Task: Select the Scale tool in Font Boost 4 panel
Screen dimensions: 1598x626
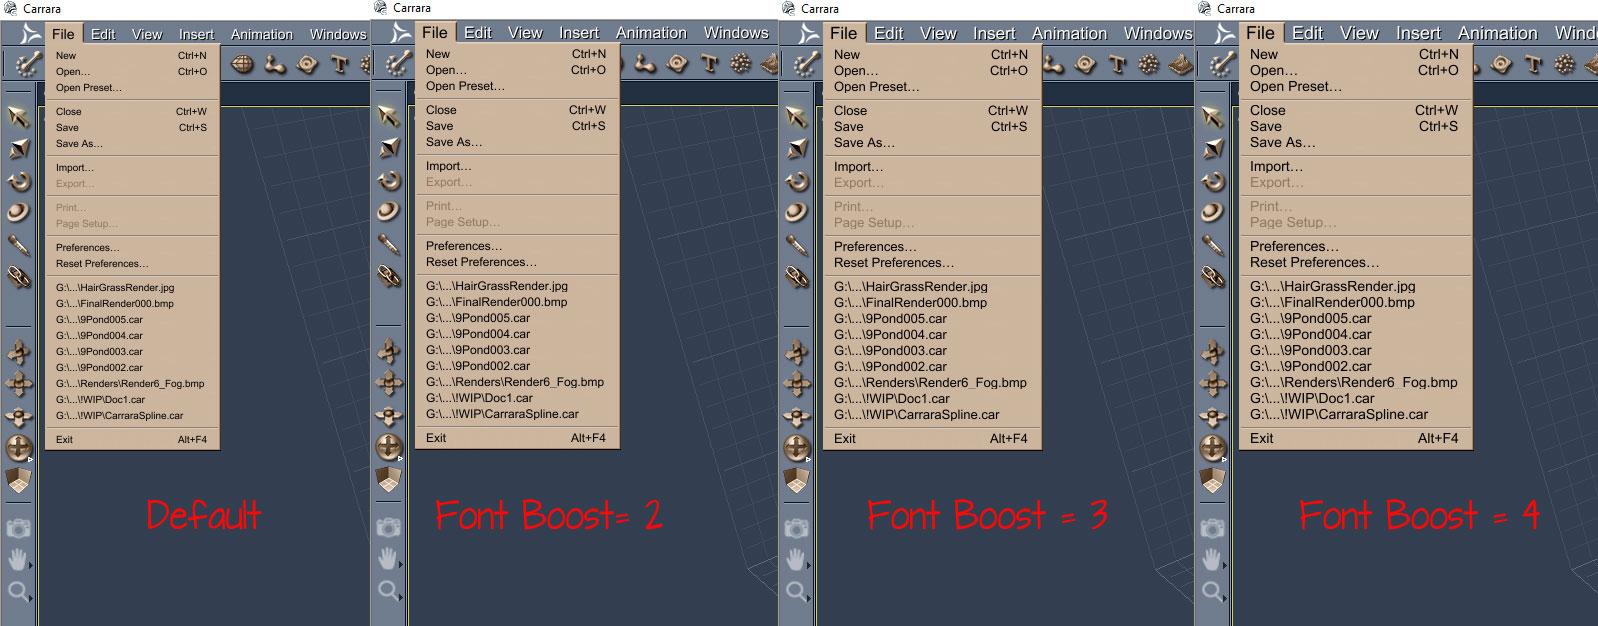Action: pyautogui.click(x=1213, y=150)
